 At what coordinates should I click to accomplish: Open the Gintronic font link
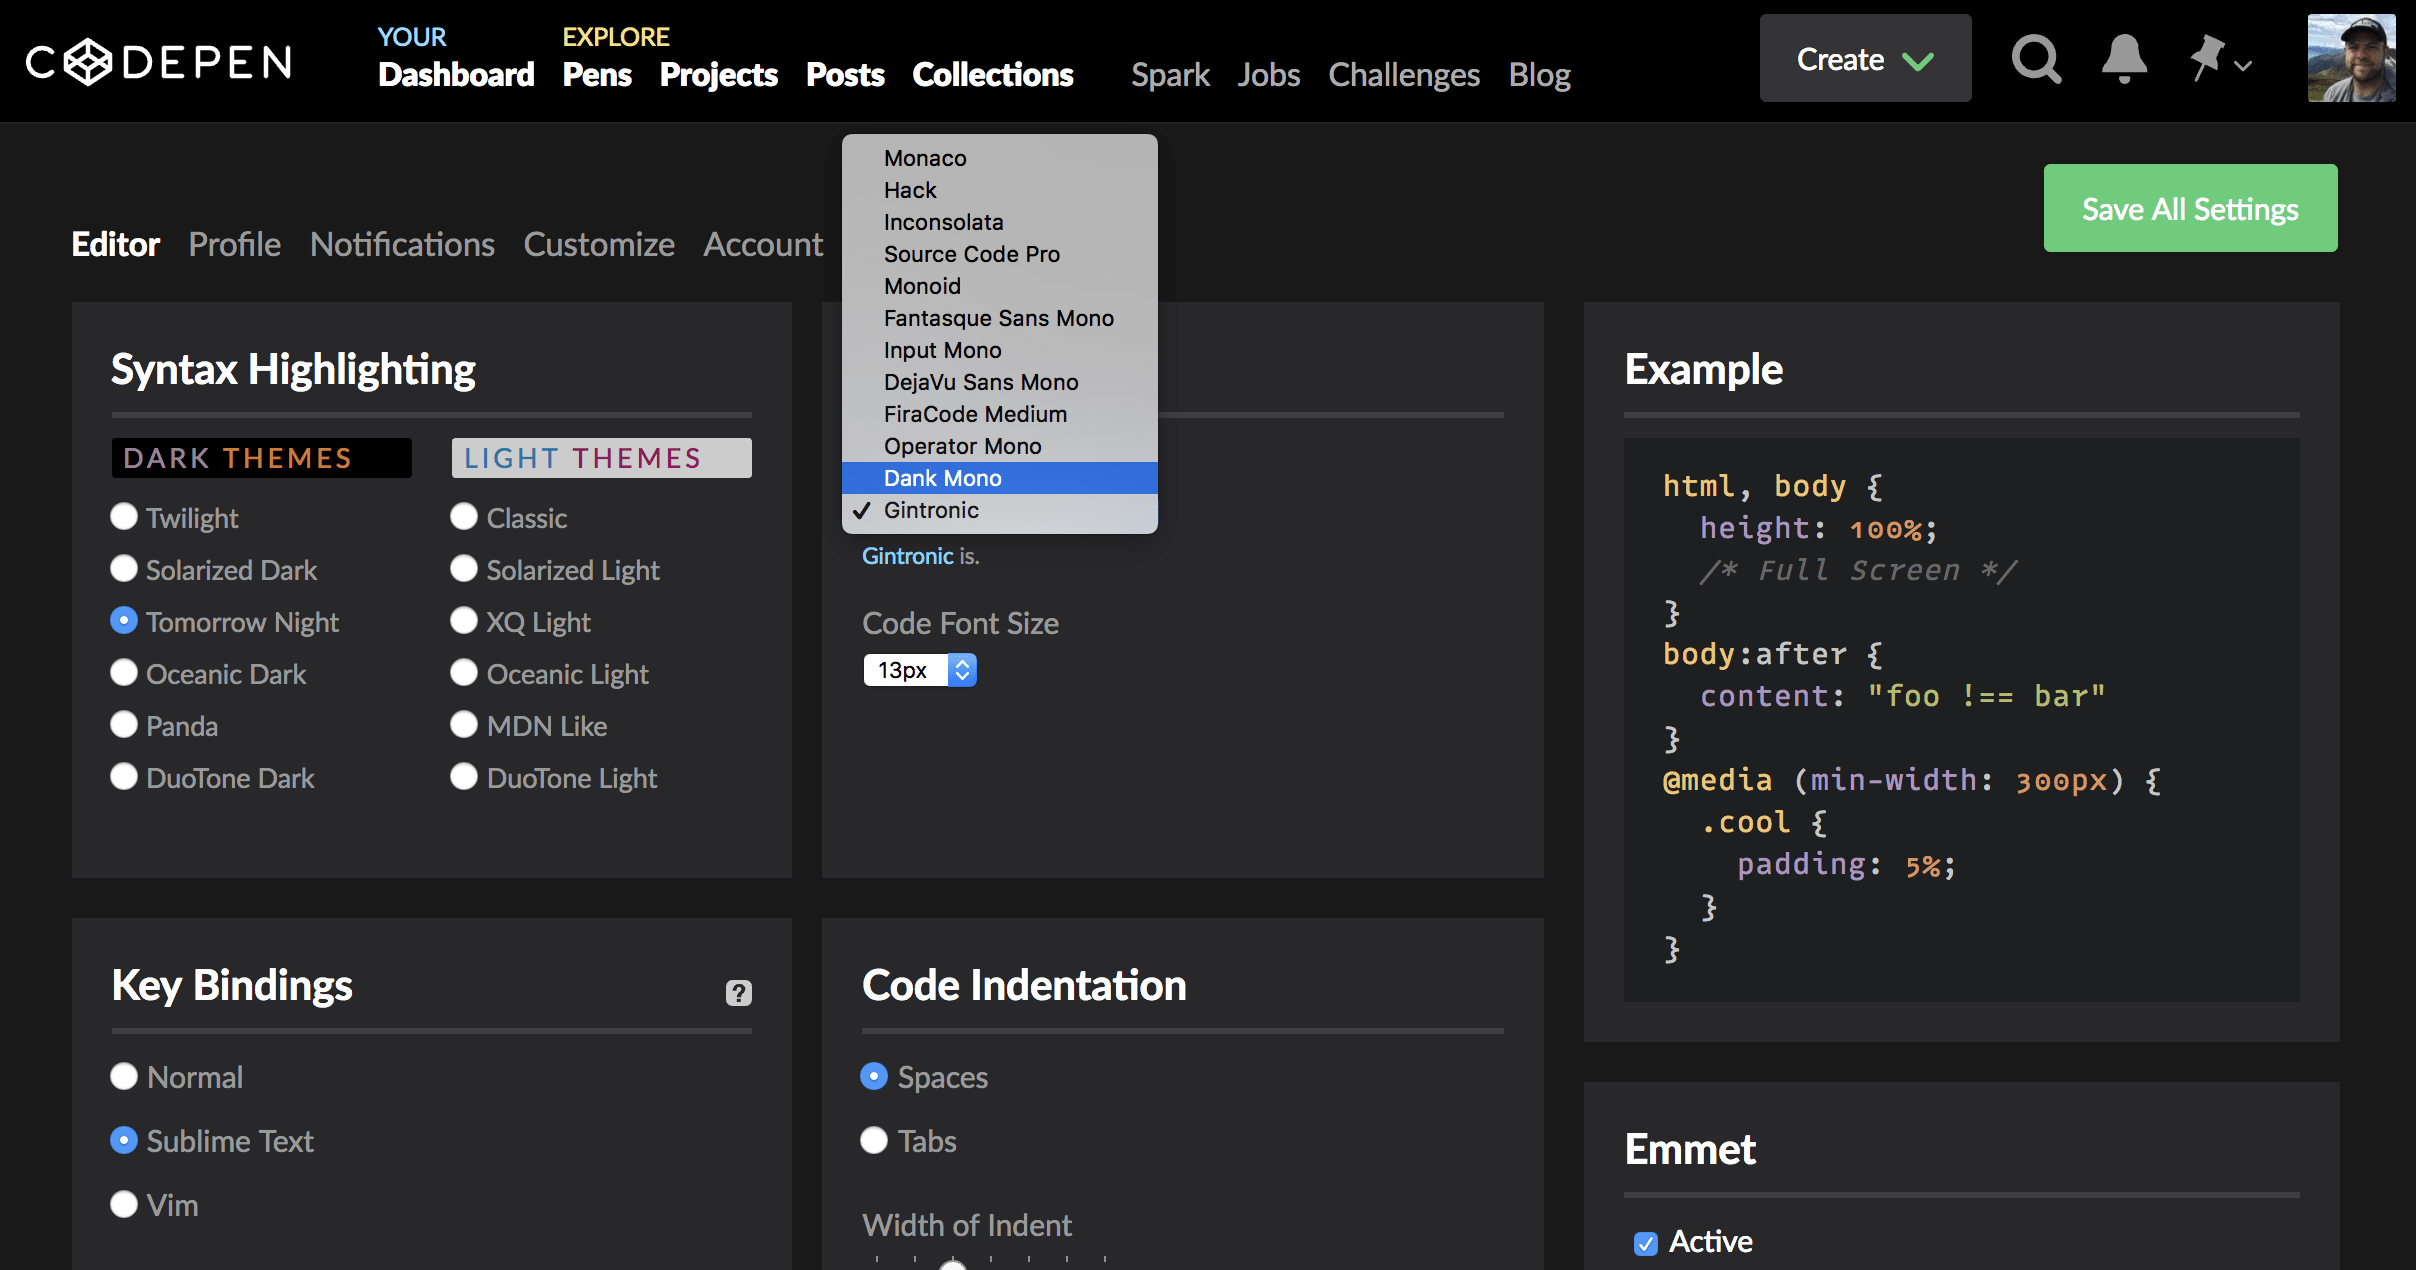tap(907, 556)
